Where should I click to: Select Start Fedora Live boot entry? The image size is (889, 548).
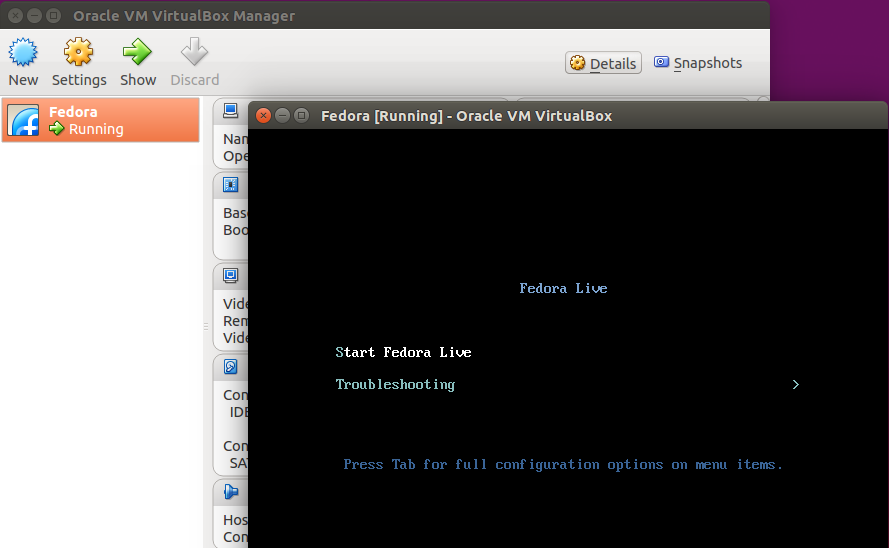[403, 352]
